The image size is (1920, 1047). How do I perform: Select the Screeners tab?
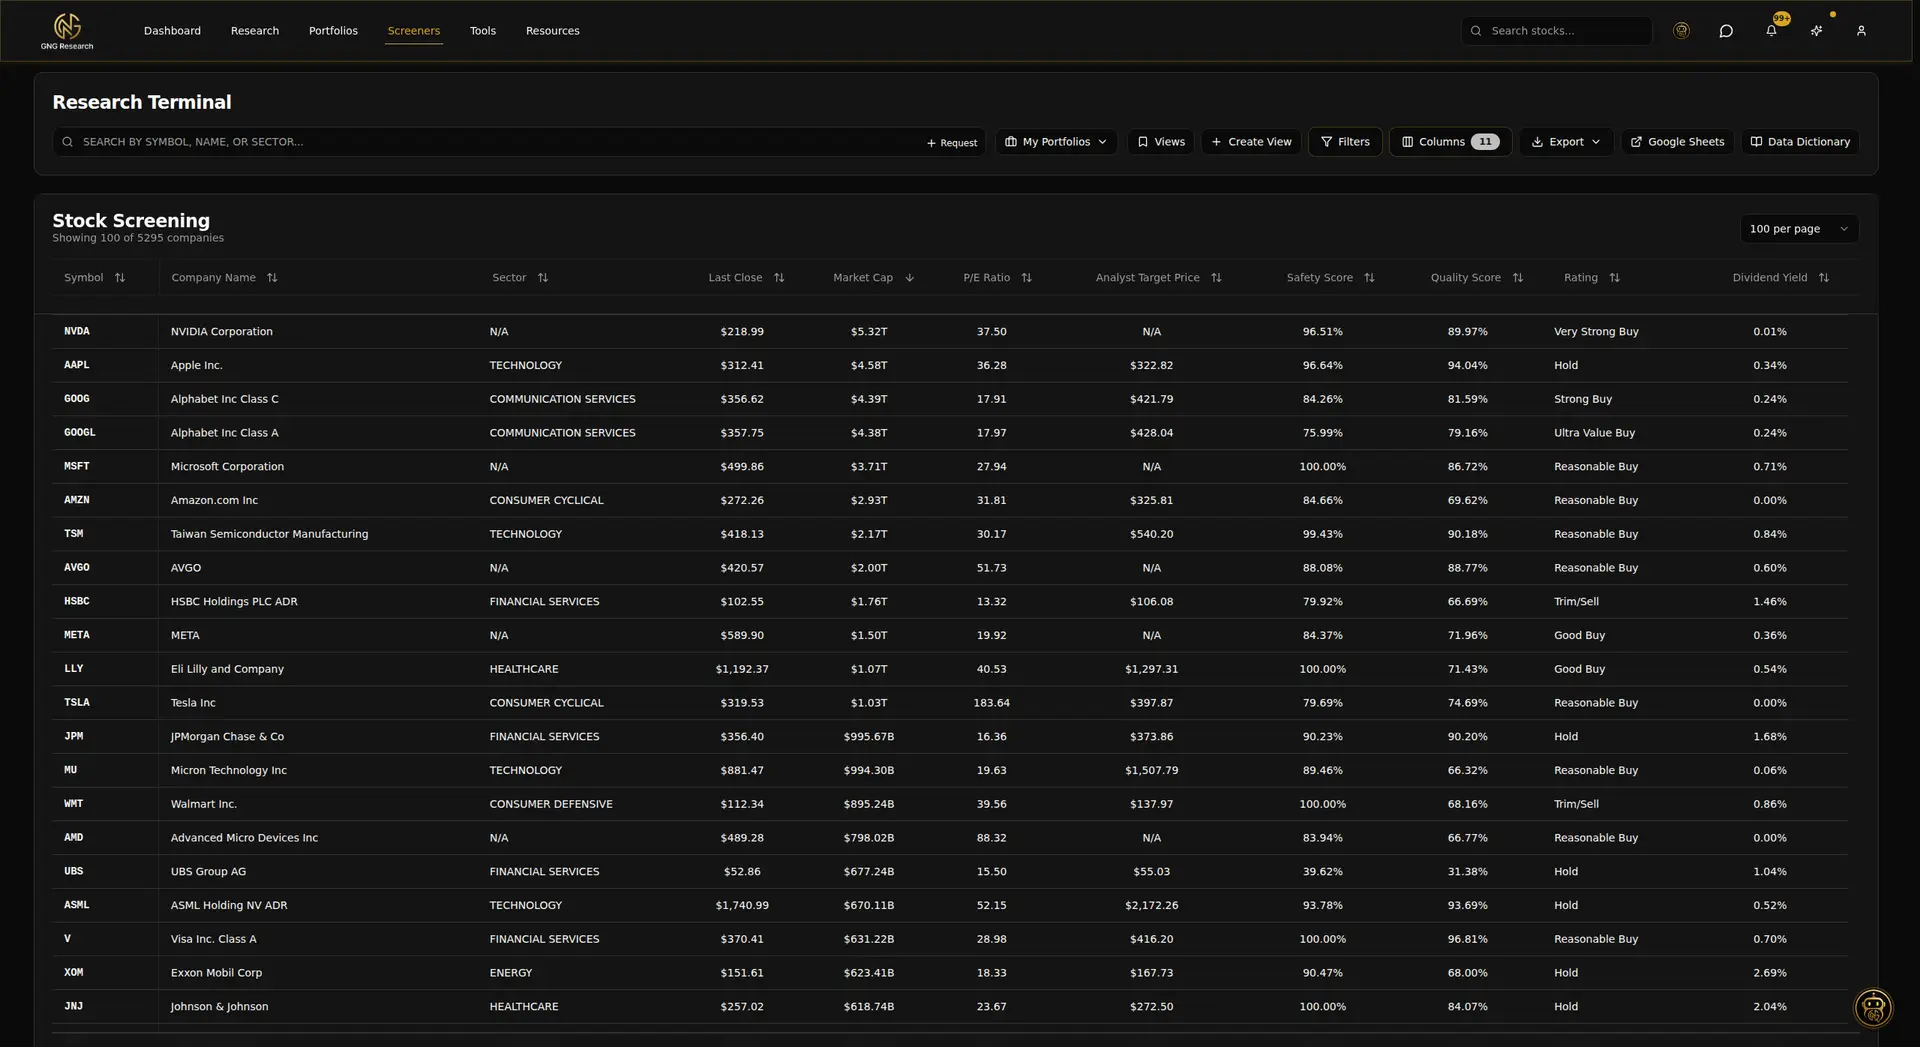point(414,31)
